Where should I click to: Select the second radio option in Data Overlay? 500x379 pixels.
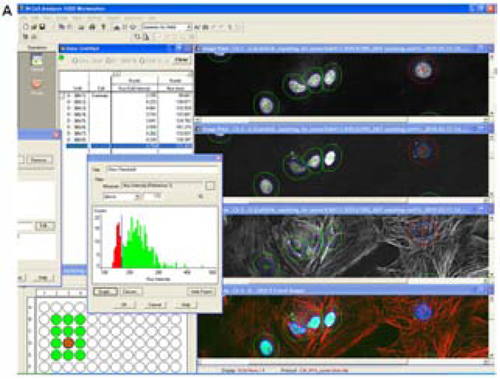pos(108,61)
